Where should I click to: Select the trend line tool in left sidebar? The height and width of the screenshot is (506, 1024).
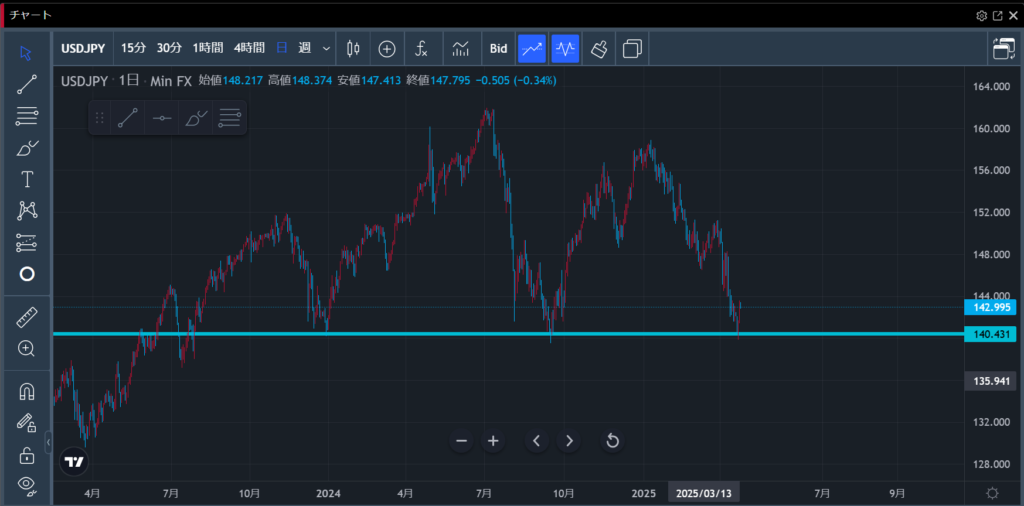26,84
